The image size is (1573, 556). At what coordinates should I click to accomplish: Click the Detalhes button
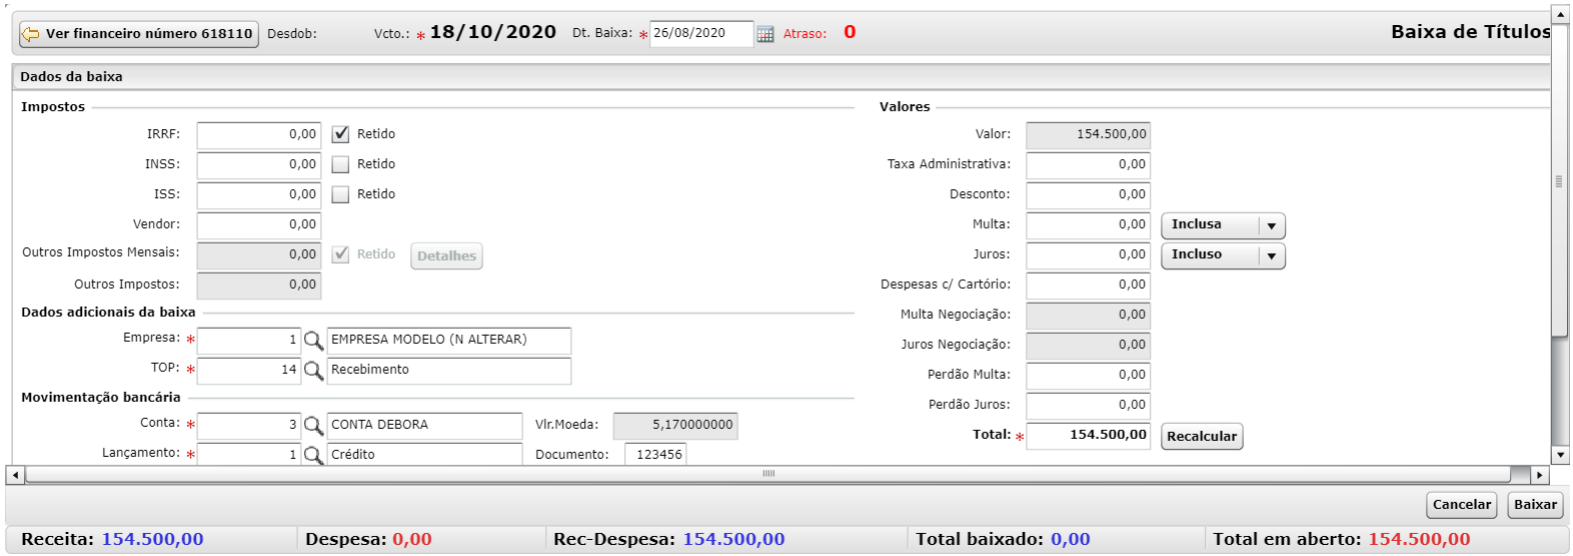[x=447, y=256]
